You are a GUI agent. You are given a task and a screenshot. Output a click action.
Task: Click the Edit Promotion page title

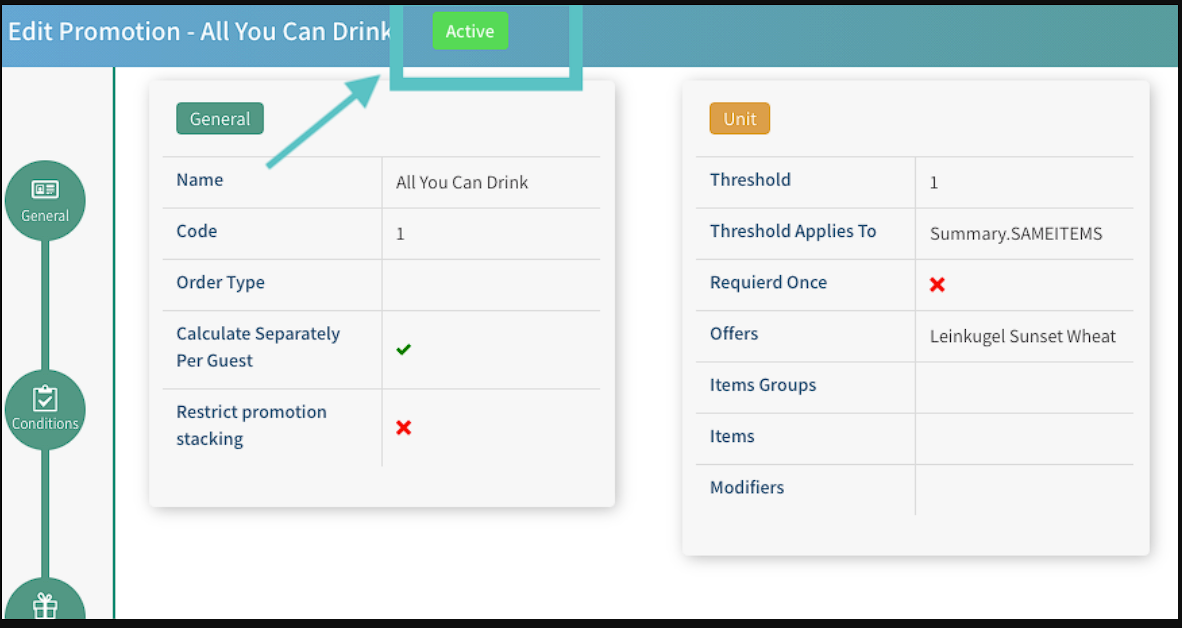pos(200,31)
